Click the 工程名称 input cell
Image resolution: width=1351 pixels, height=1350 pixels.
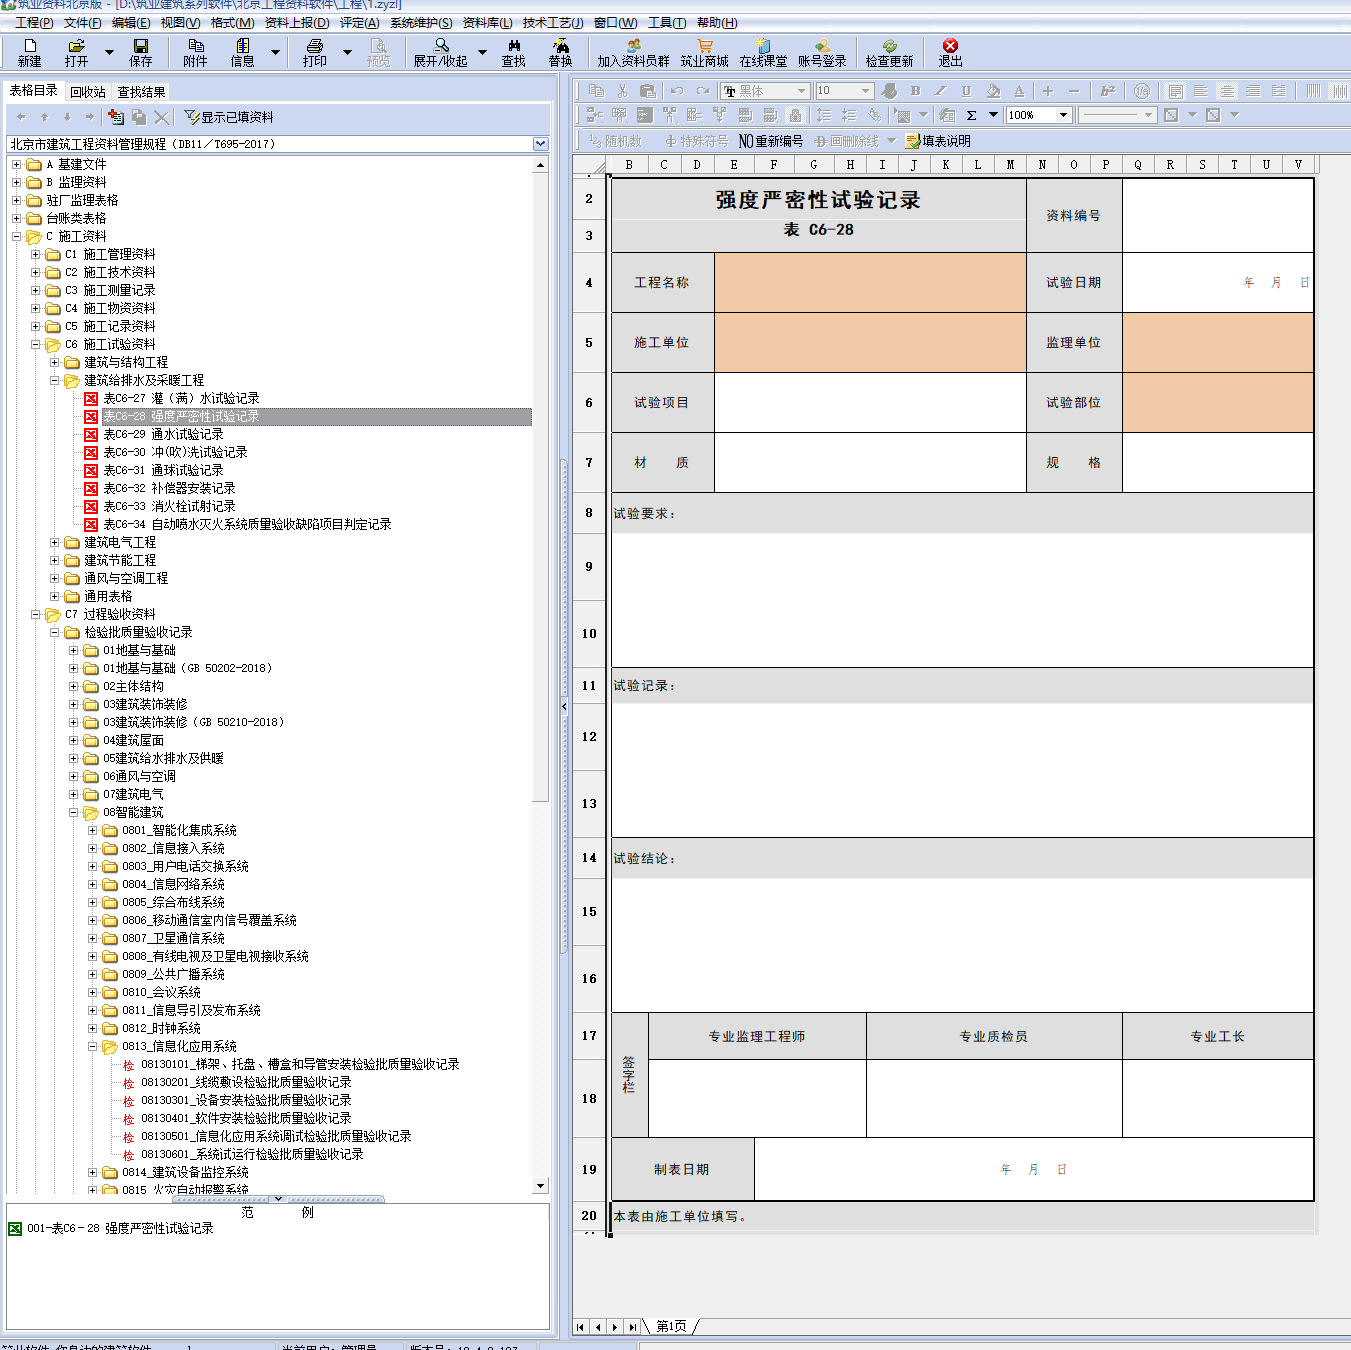click(870, 283)
